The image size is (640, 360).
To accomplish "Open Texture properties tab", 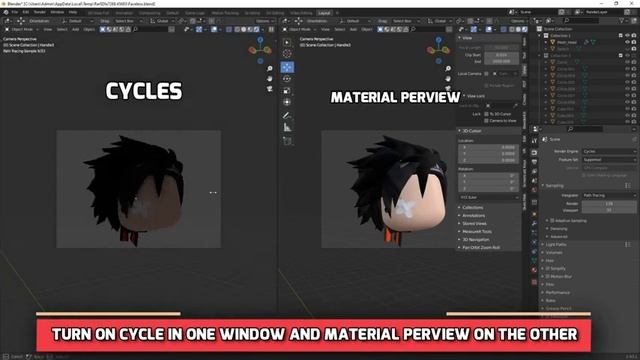I will coord(534,282).
